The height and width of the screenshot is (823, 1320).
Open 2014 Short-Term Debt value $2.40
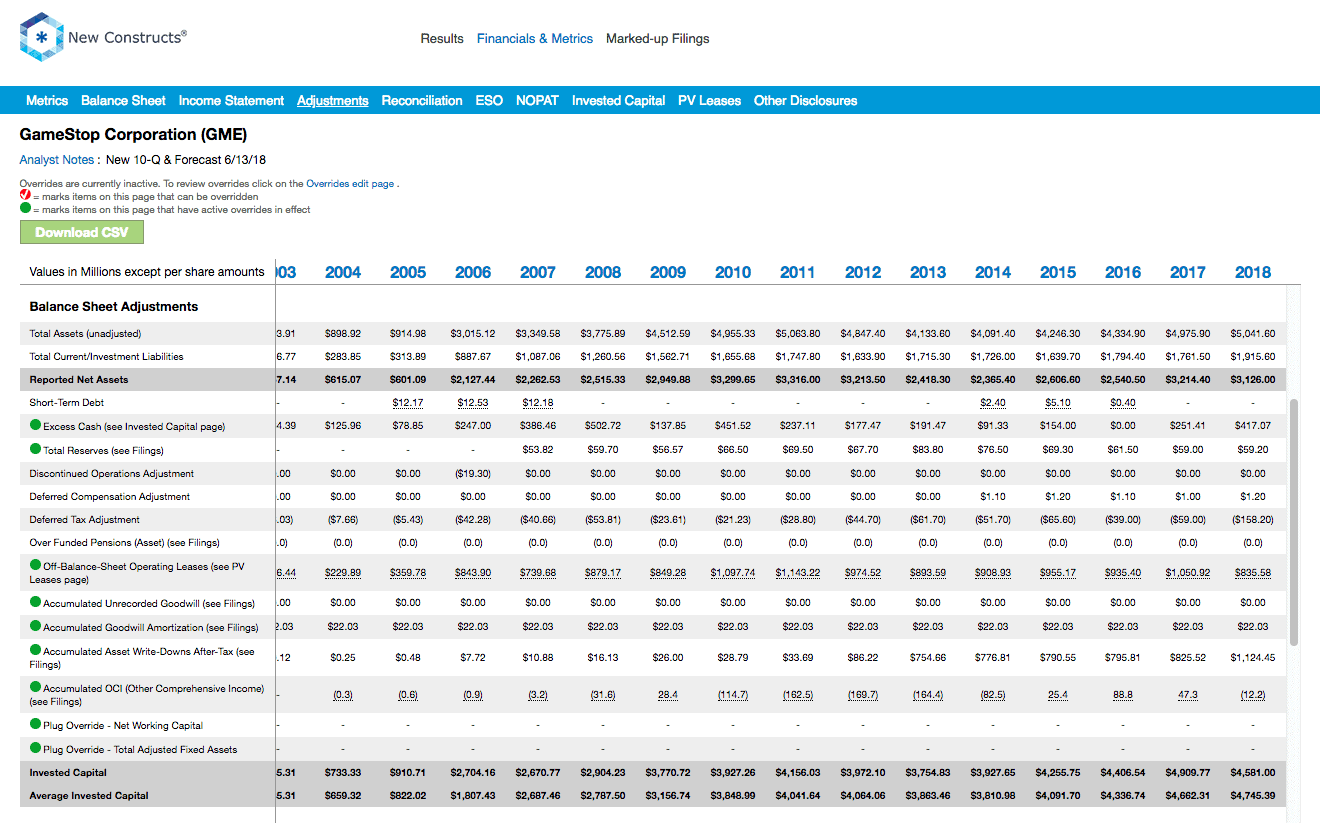coord(993,403)
